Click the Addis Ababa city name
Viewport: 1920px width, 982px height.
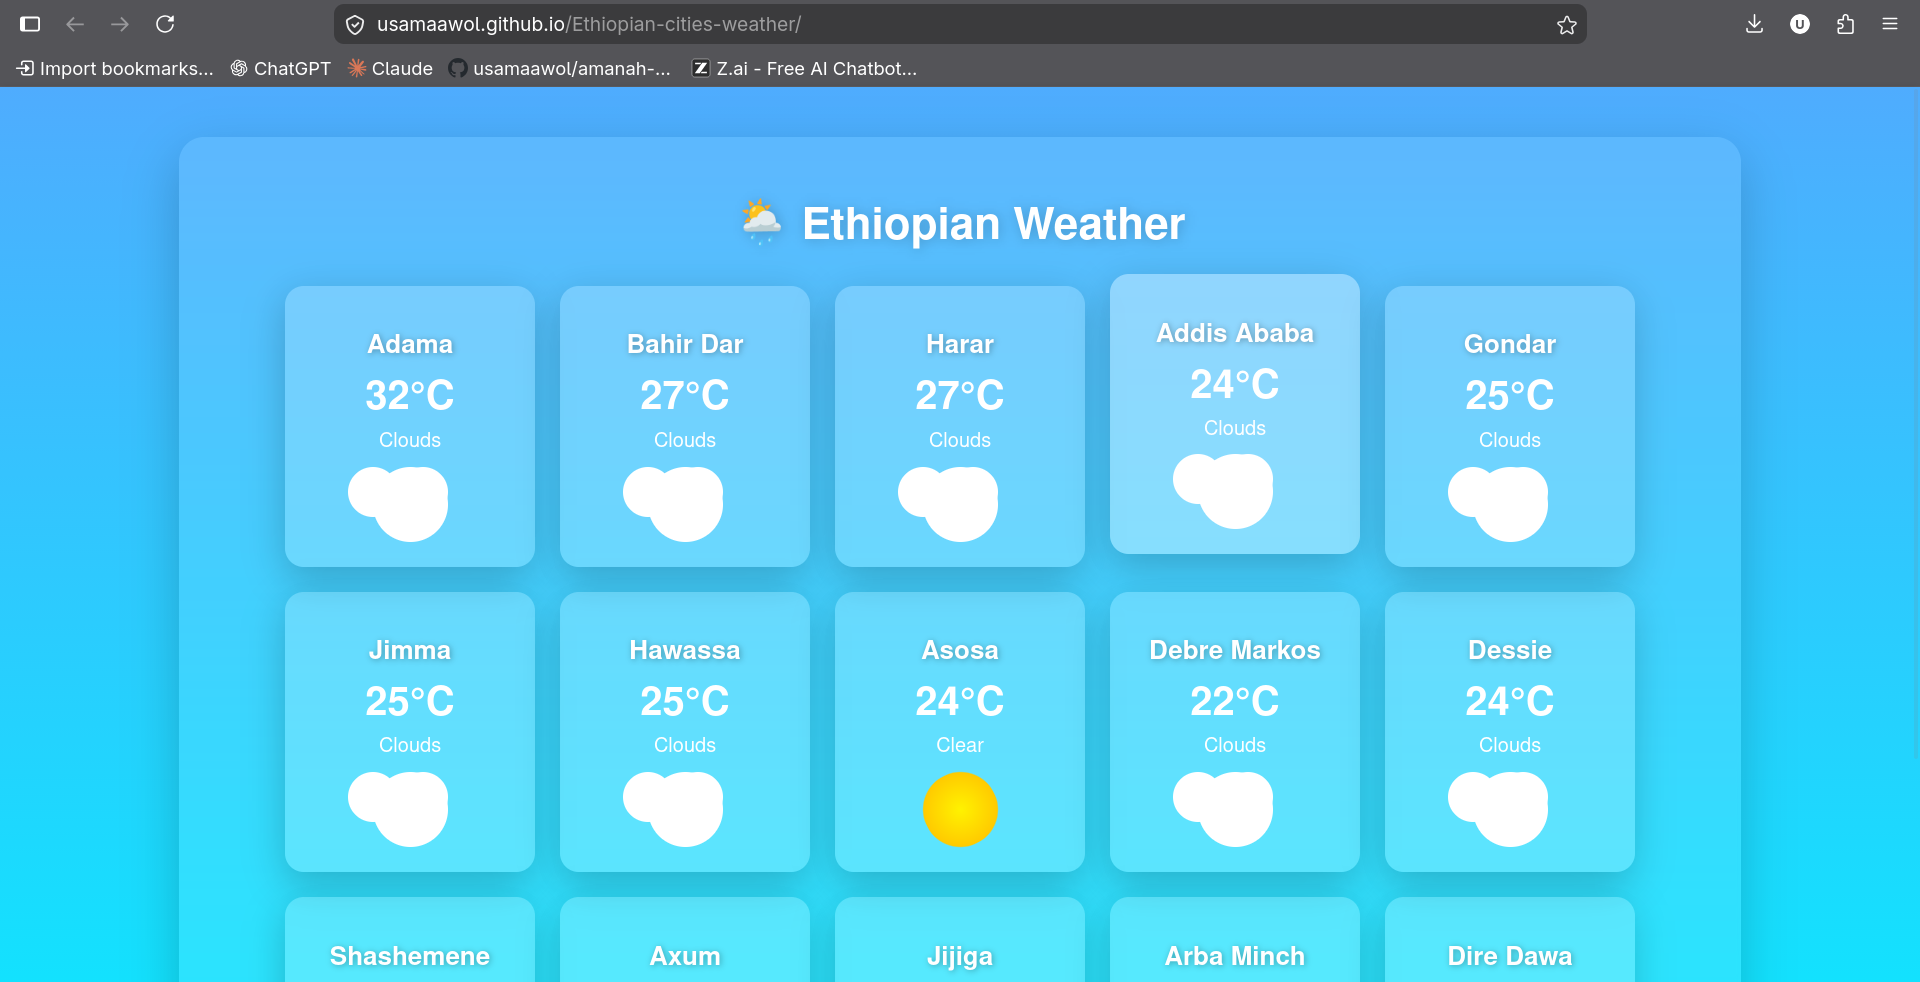1235,333
